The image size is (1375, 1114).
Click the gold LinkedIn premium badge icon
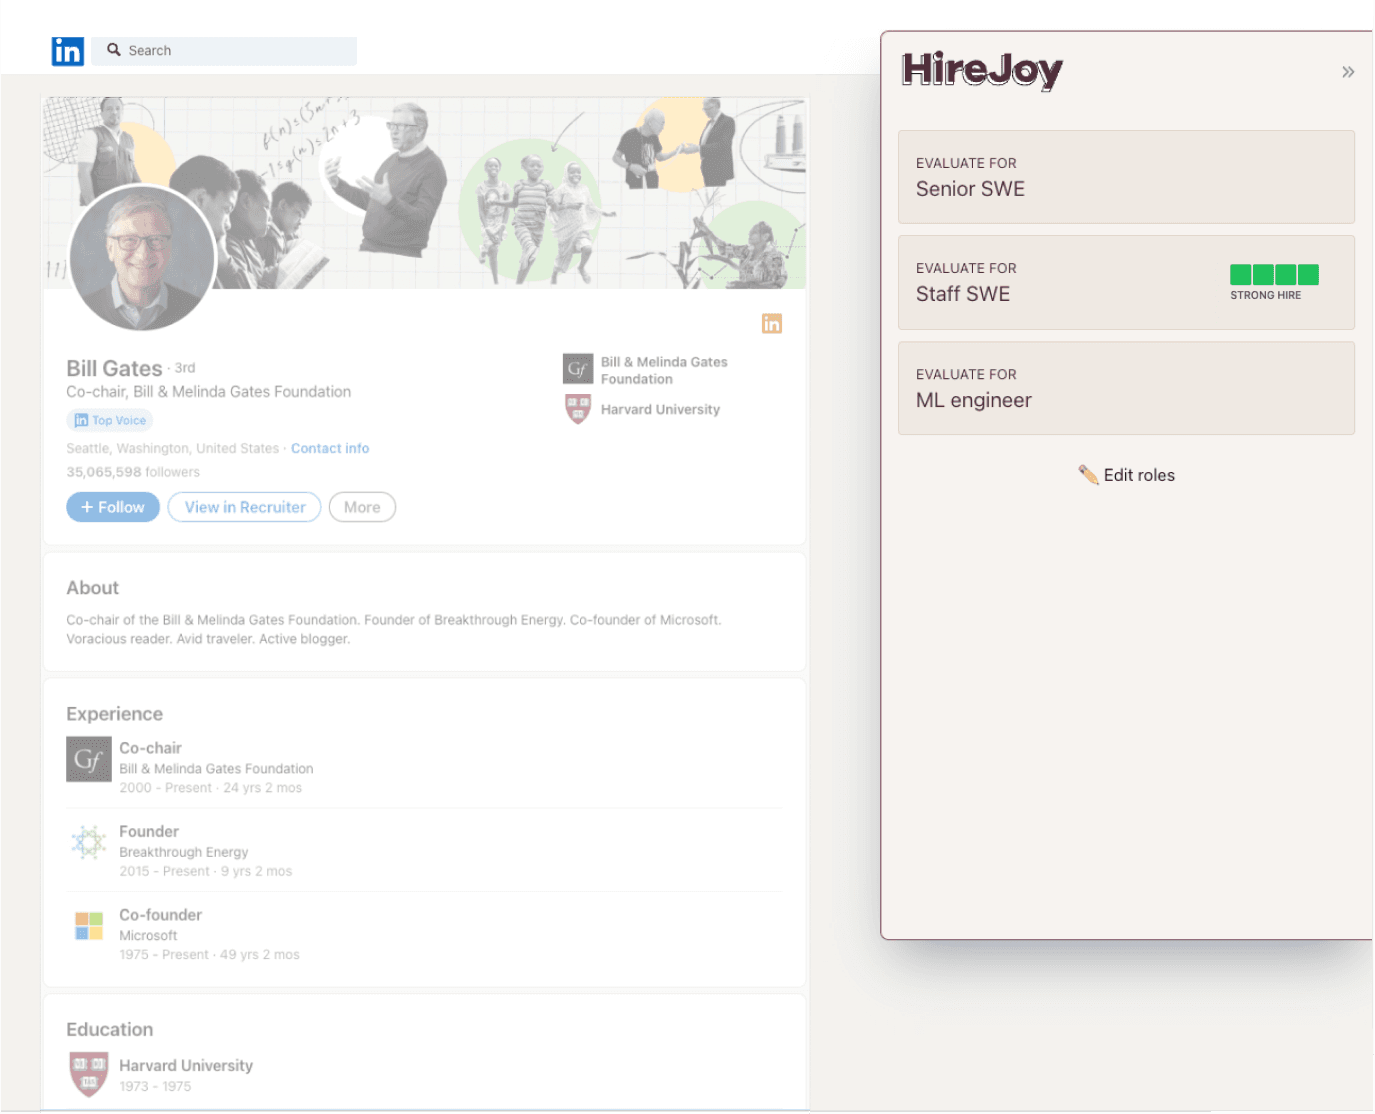[x=772, y=324]
